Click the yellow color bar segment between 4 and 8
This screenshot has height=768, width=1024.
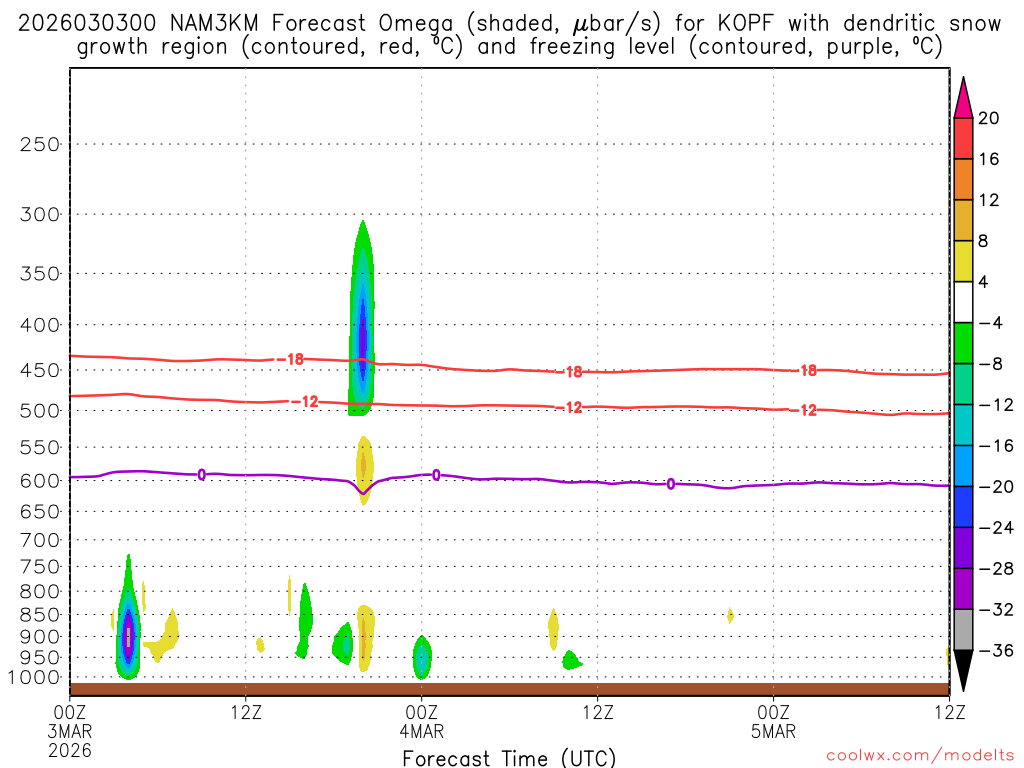[963, 261]
